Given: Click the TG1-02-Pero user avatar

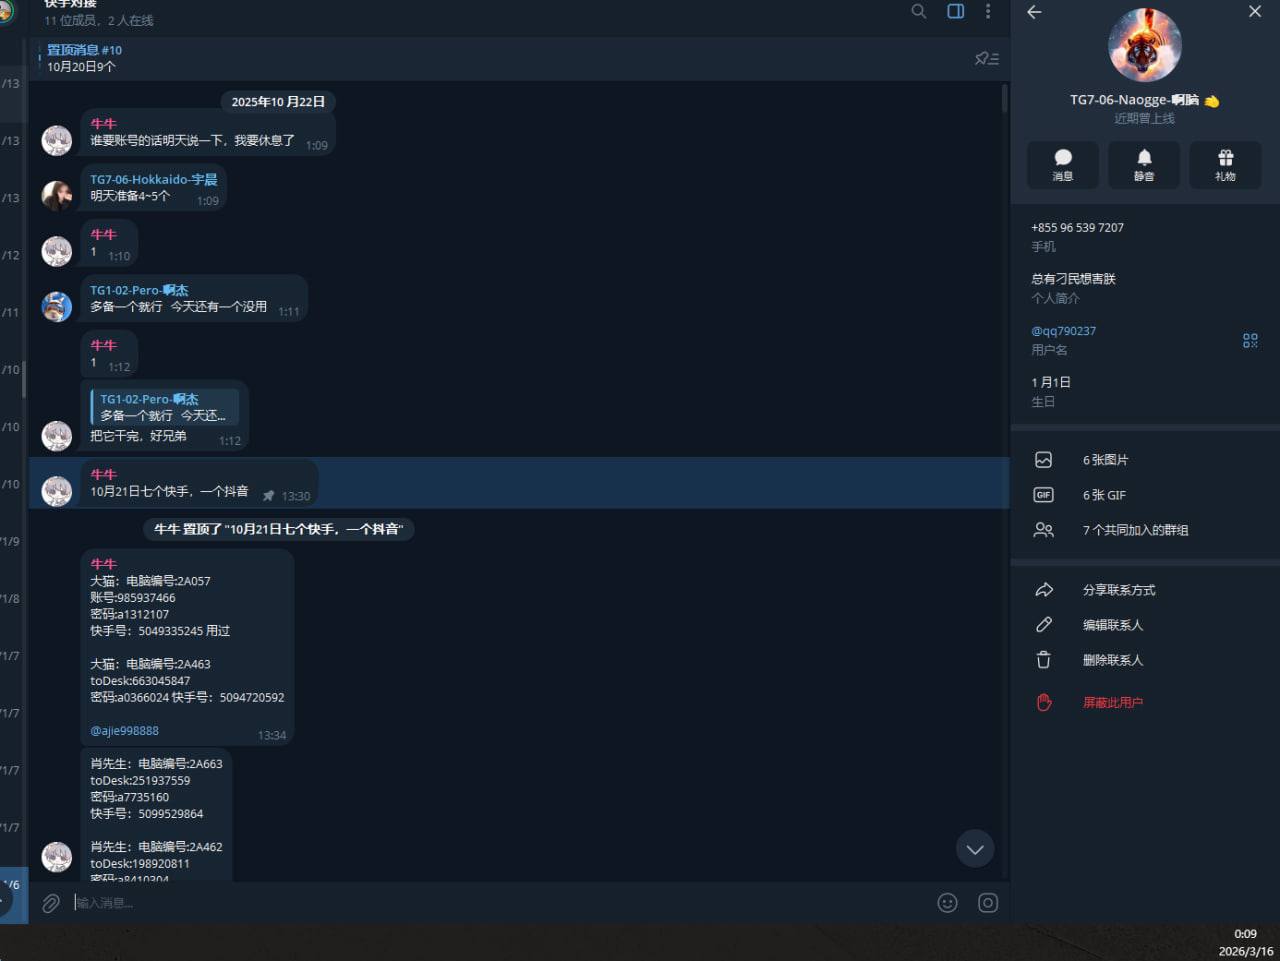Looking at the screenshot, I should (57, 306).
